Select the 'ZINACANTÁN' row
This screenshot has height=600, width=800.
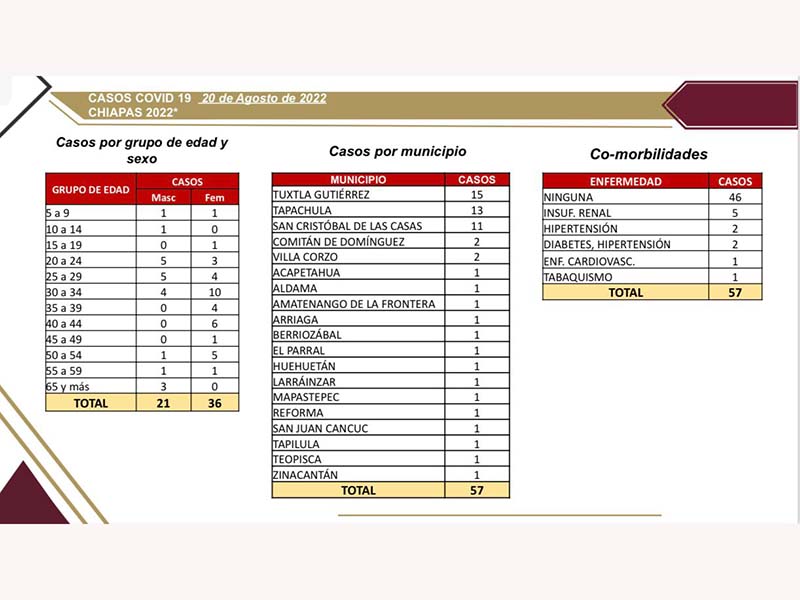point(391,474)
